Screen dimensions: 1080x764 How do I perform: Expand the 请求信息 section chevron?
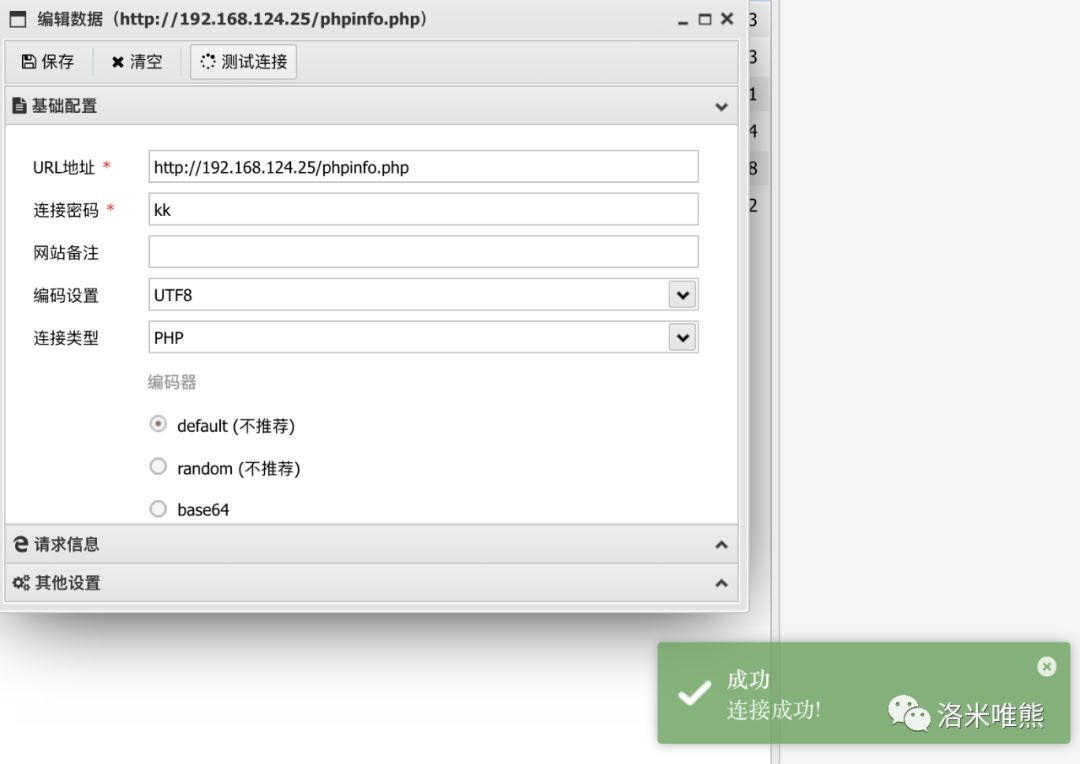pos(721,545)
